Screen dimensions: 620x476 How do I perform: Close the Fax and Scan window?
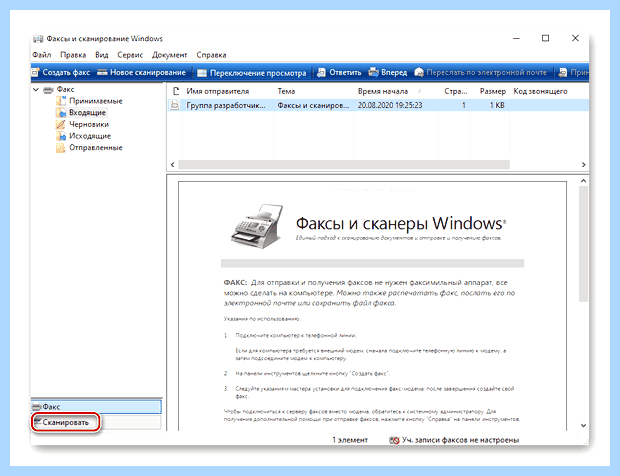575,38
